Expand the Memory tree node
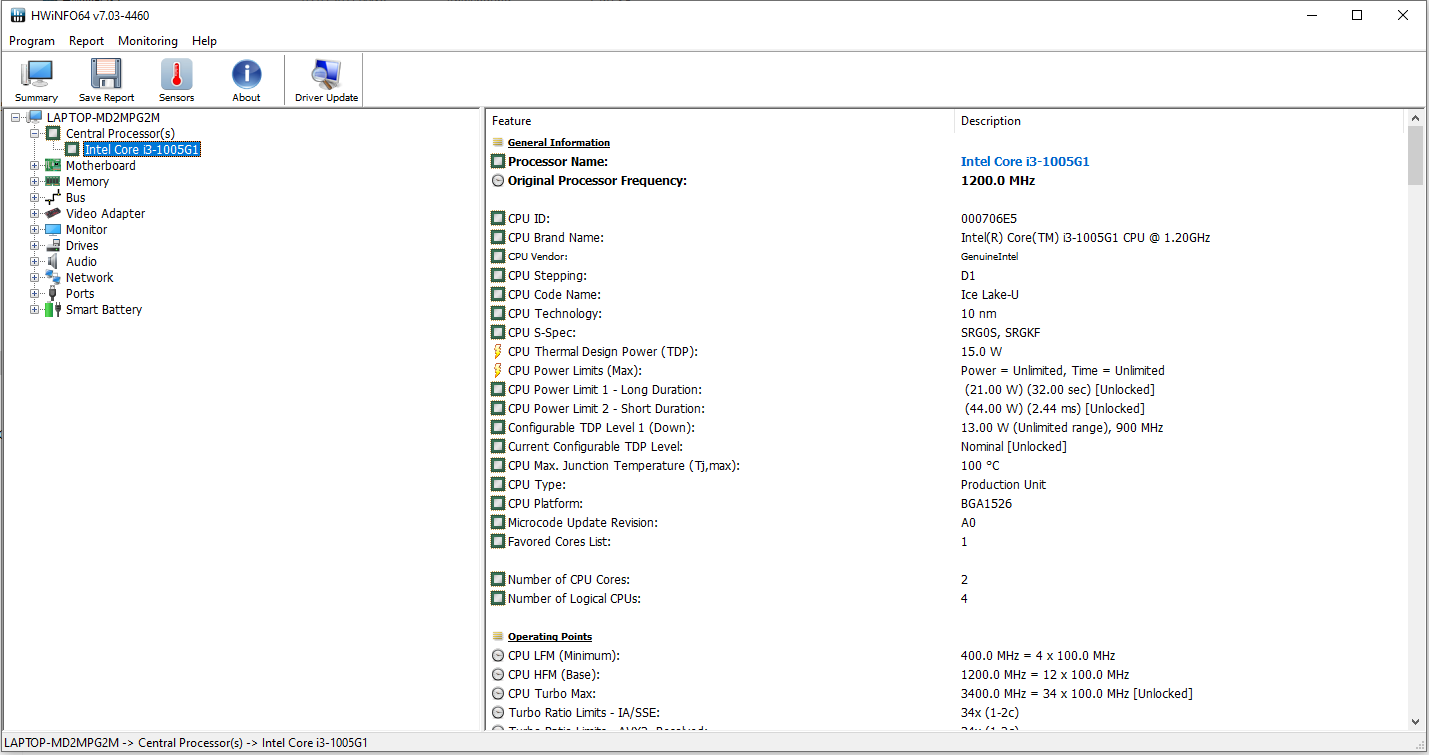 [x=35, y=182]
